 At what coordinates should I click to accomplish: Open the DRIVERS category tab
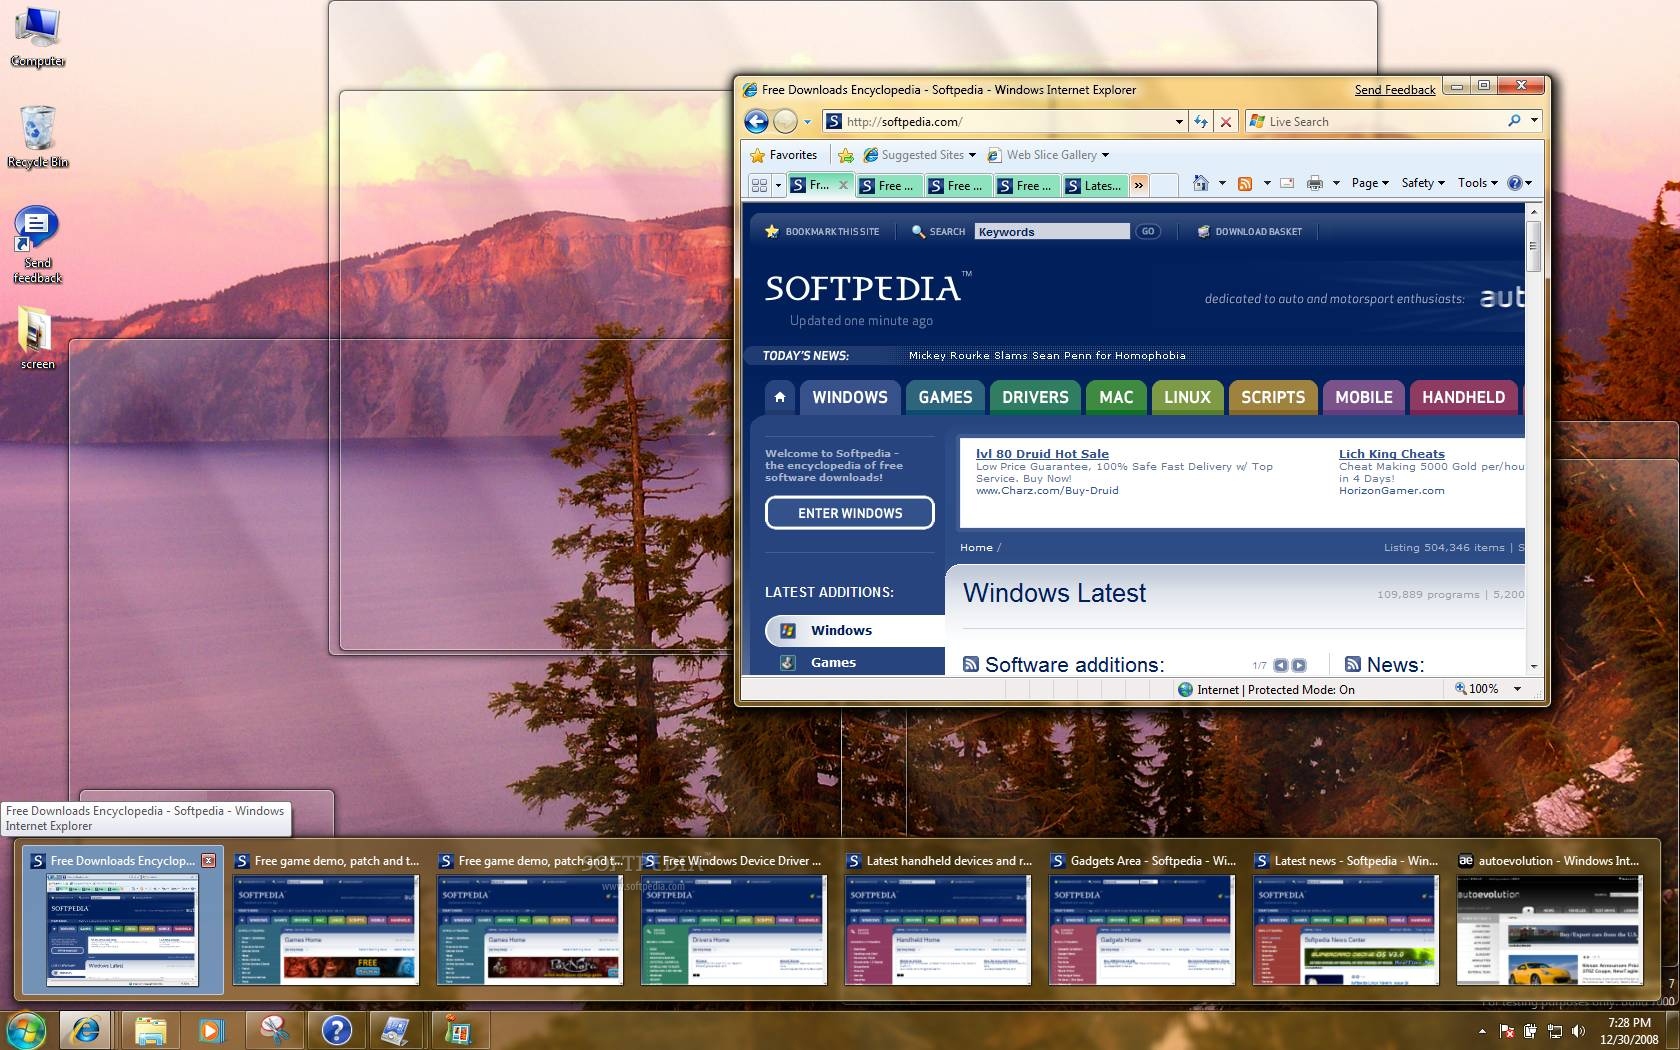pos(1035,397)
